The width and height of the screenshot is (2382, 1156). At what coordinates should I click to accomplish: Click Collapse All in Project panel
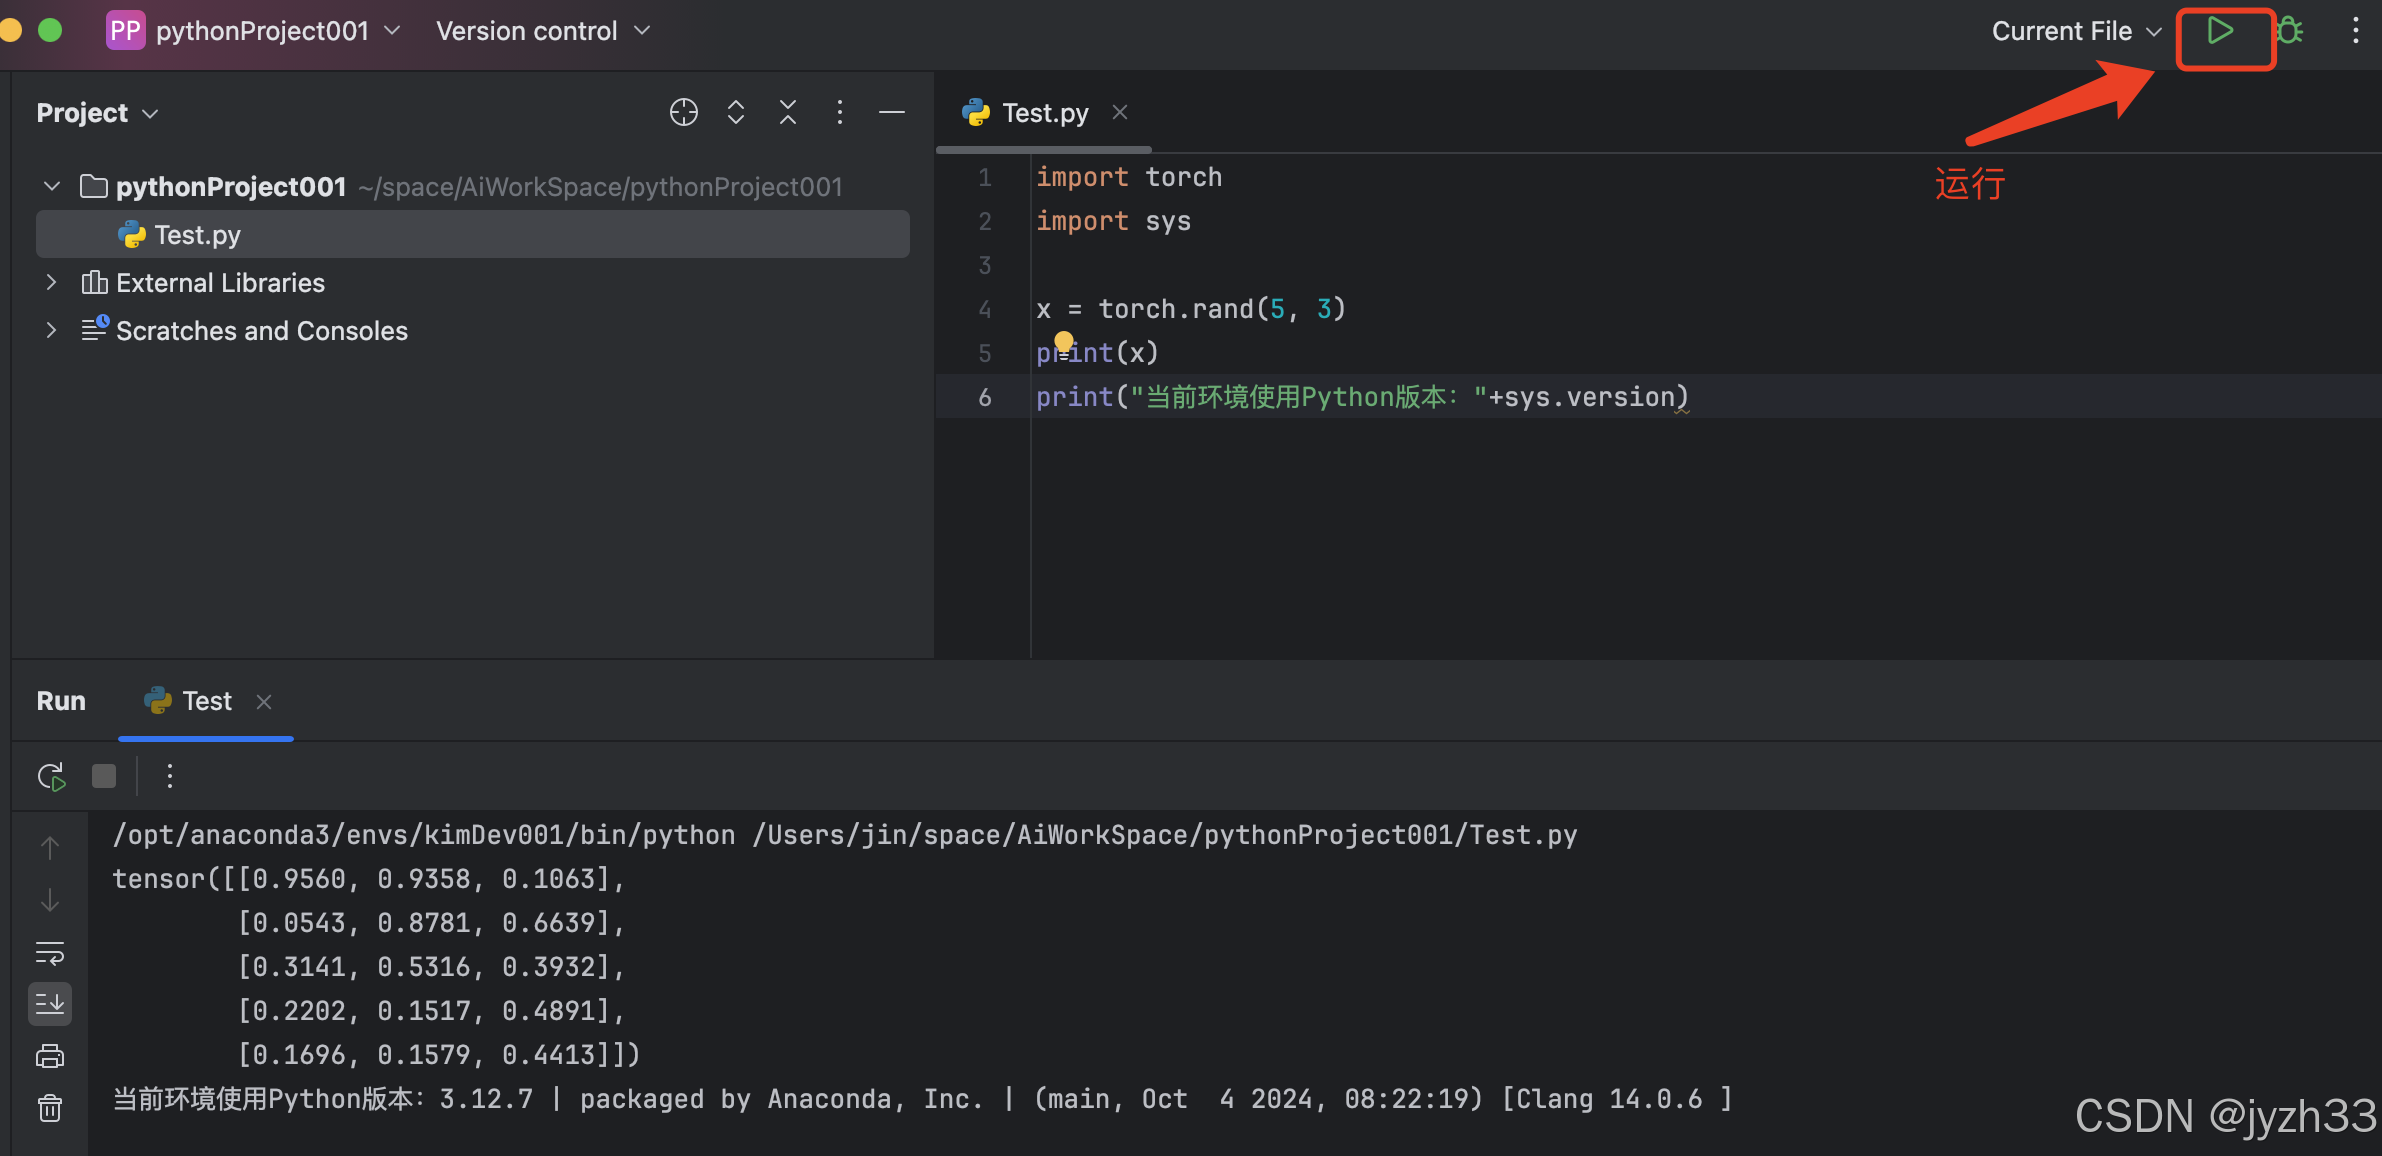(x=788, y=112)
